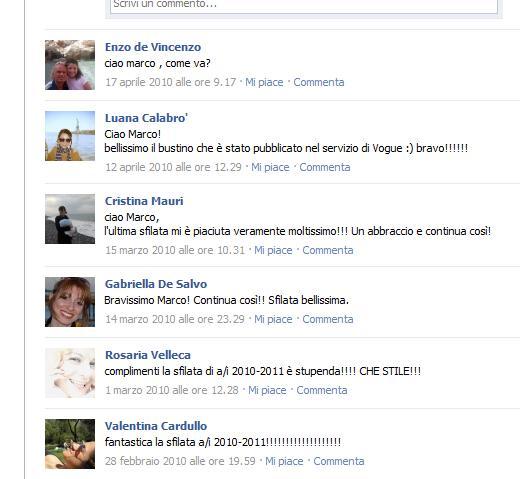The height and width of the screenshot is (479, 520).
Task: Visit Gabriella De Salvo name link
Action: pyautogui.click(x=156, y=284)
